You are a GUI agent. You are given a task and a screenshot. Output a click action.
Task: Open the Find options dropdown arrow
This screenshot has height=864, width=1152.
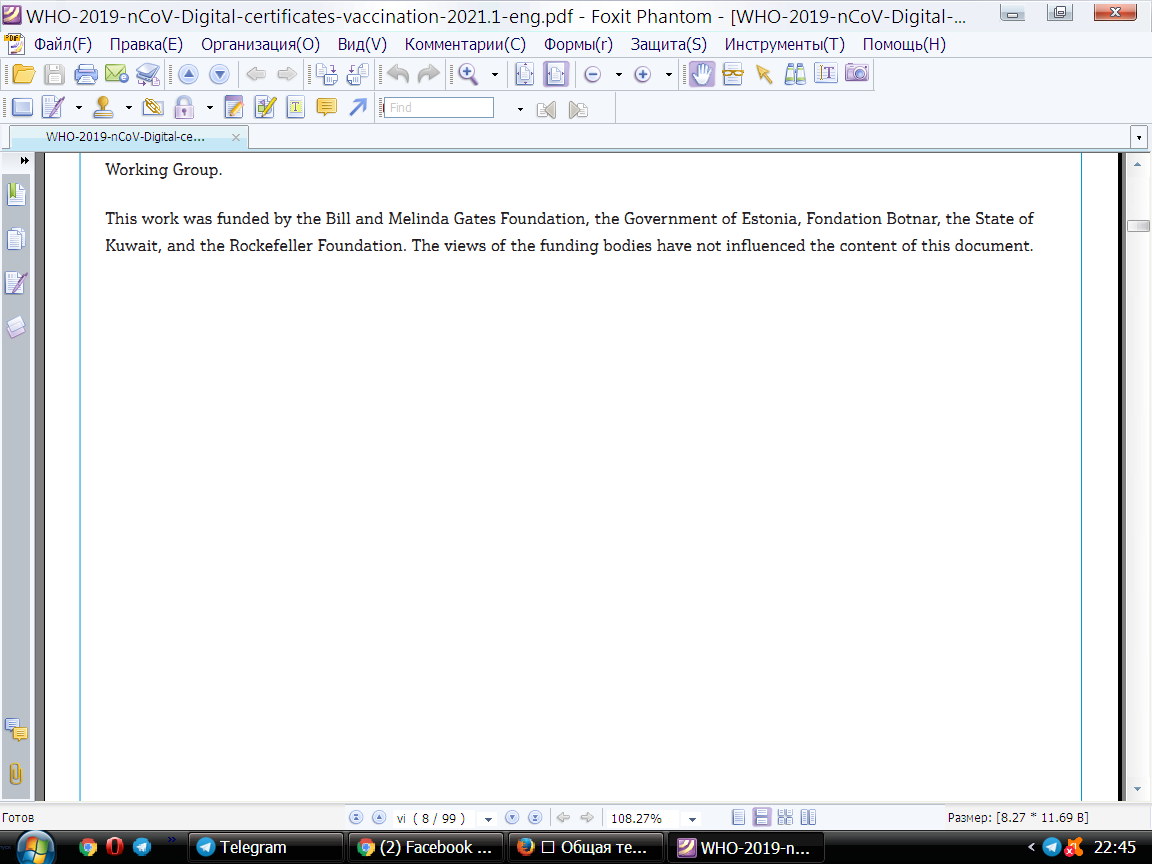pyautogui.click(x=520, y=109)
